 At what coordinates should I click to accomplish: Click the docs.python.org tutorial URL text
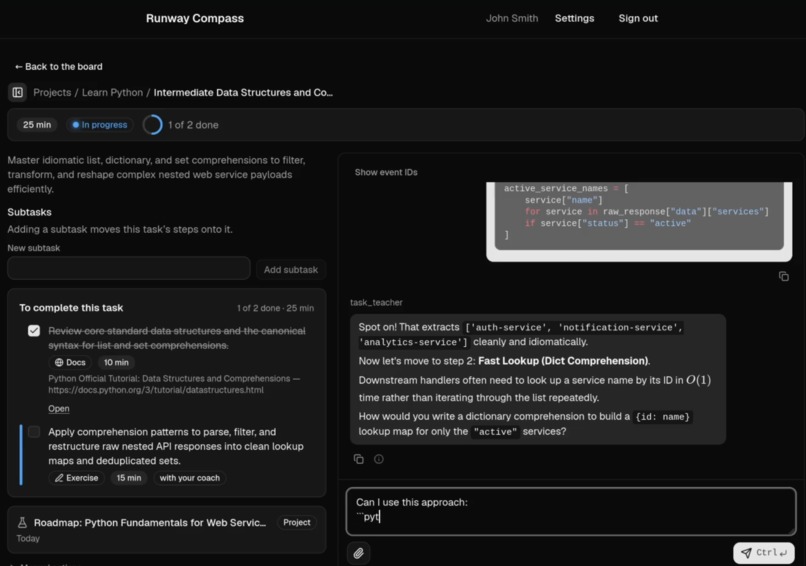[x=156, y=390]
